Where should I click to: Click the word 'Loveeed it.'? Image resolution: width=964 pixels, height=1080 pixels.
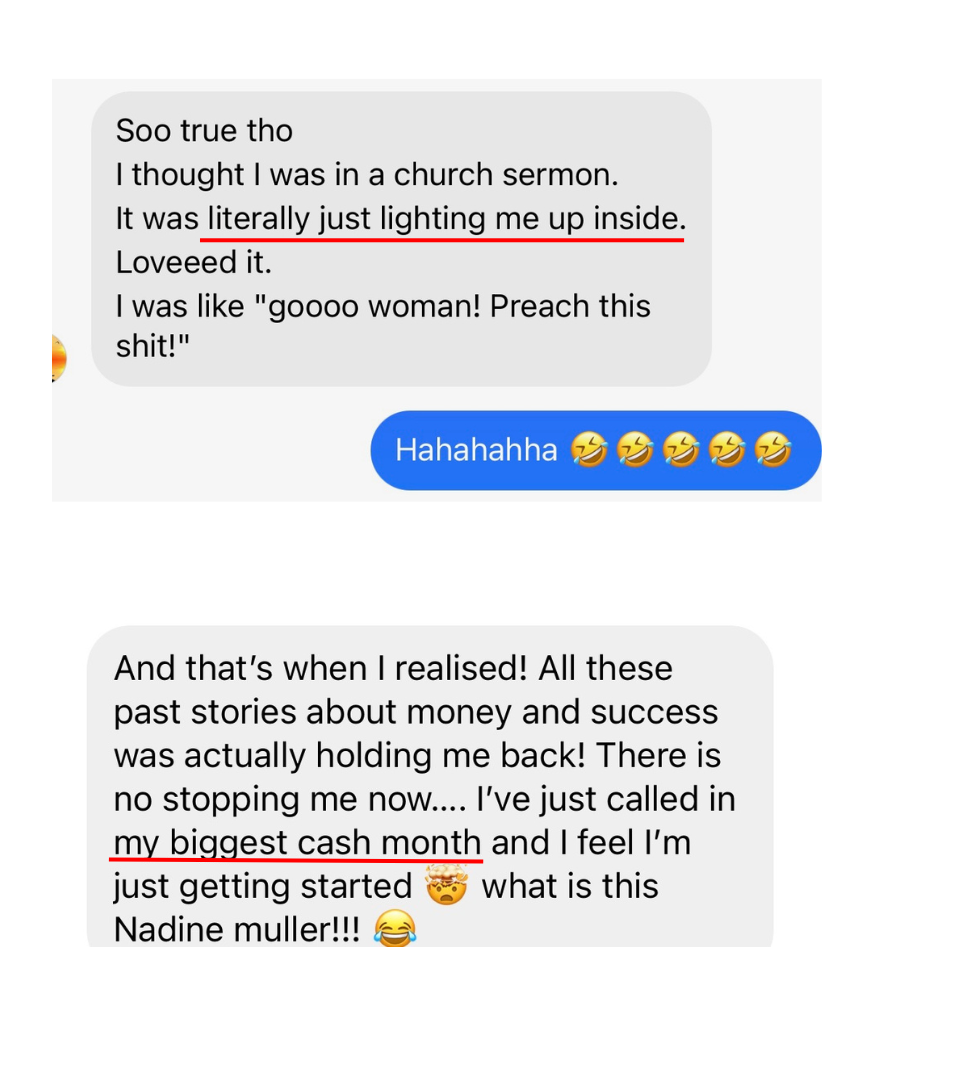tap(193, 262)
